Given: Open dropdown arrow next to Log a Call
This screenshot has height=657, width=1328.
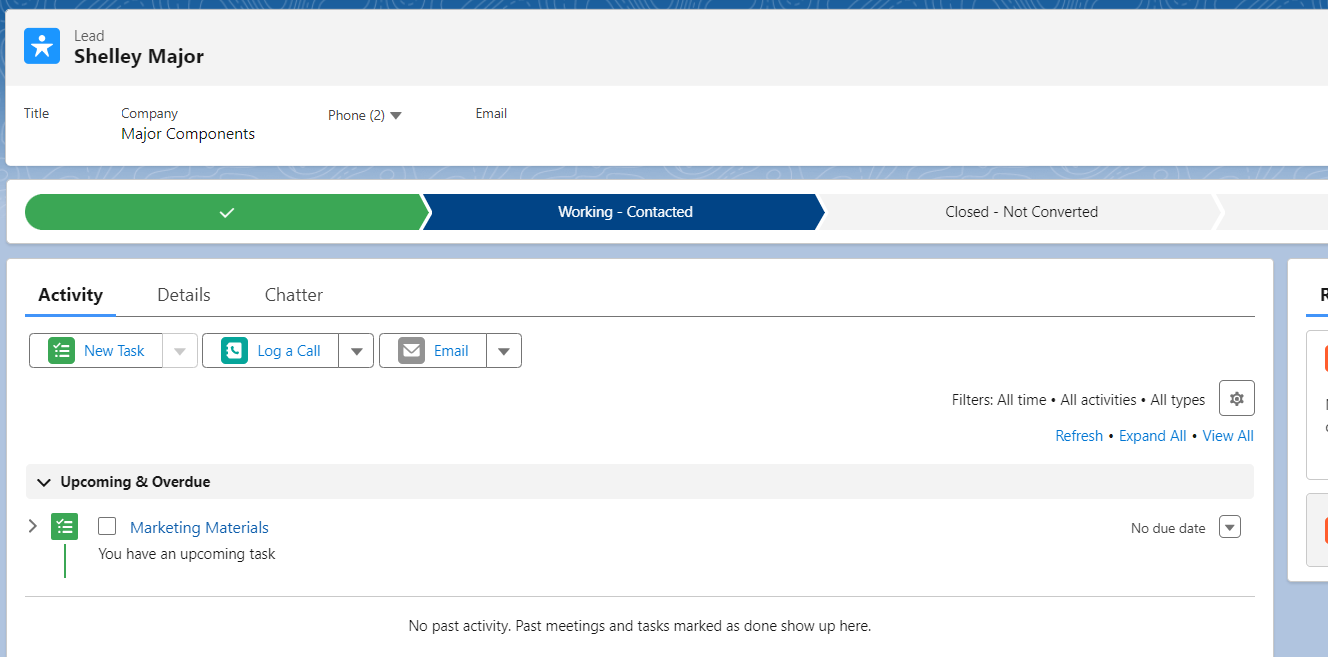Looking at the screenshot, I should (x=356, y=351).
